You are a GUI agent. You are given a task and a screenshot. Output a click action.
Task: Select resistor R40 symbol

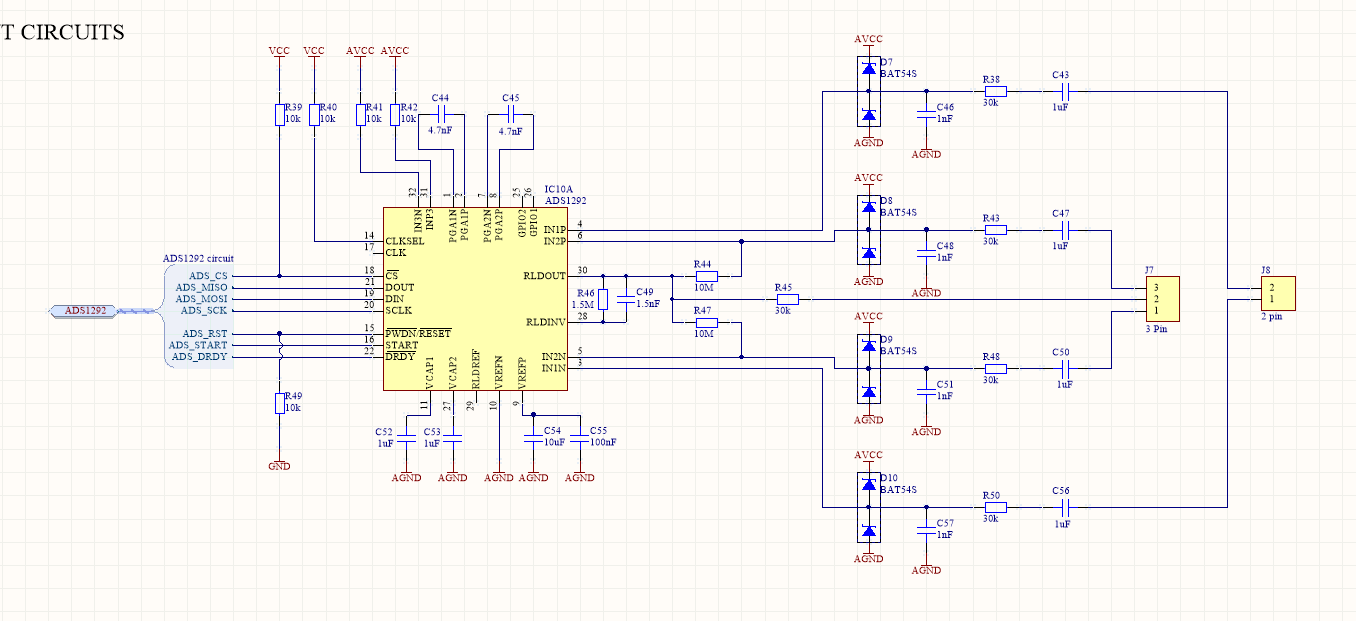pos(314,114)
